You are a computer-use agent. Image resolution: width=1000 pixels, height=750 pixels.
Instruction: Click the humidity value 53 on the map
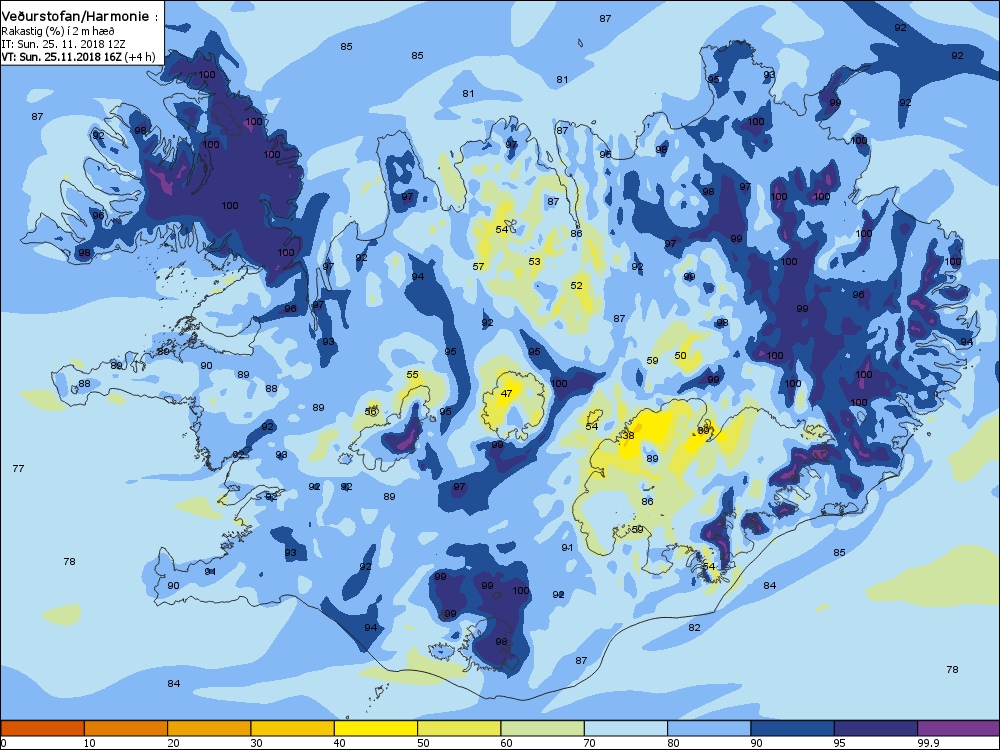coord(534,261)
